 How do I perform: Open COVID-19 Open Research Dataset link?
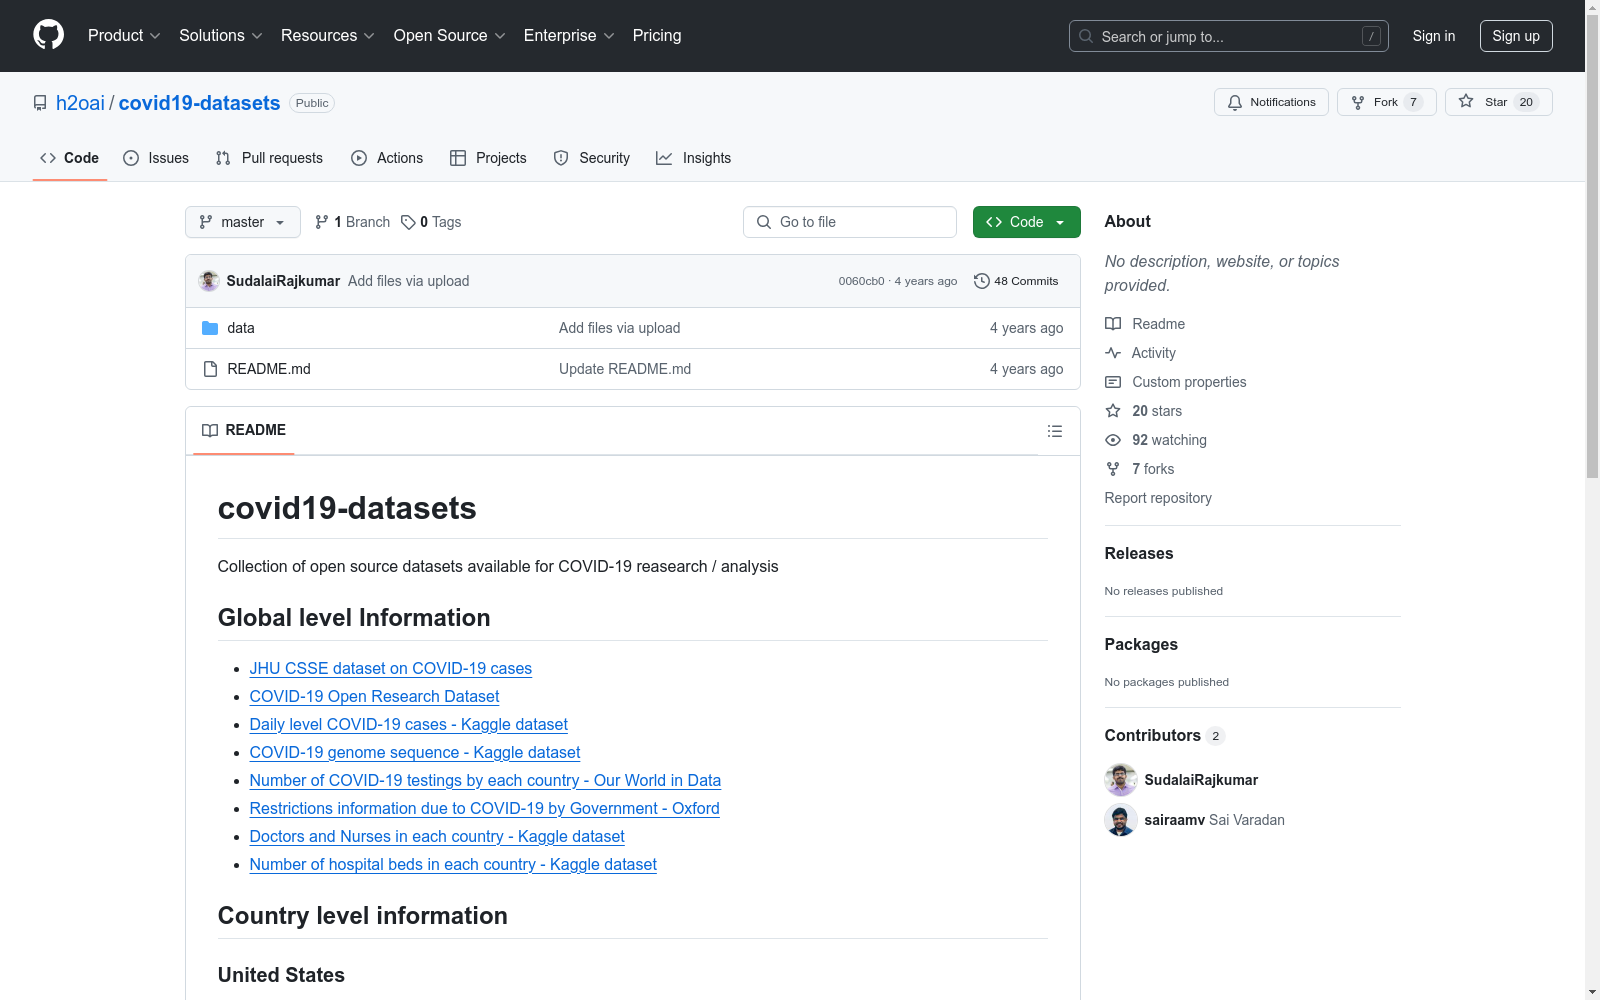tap(374, 696)
